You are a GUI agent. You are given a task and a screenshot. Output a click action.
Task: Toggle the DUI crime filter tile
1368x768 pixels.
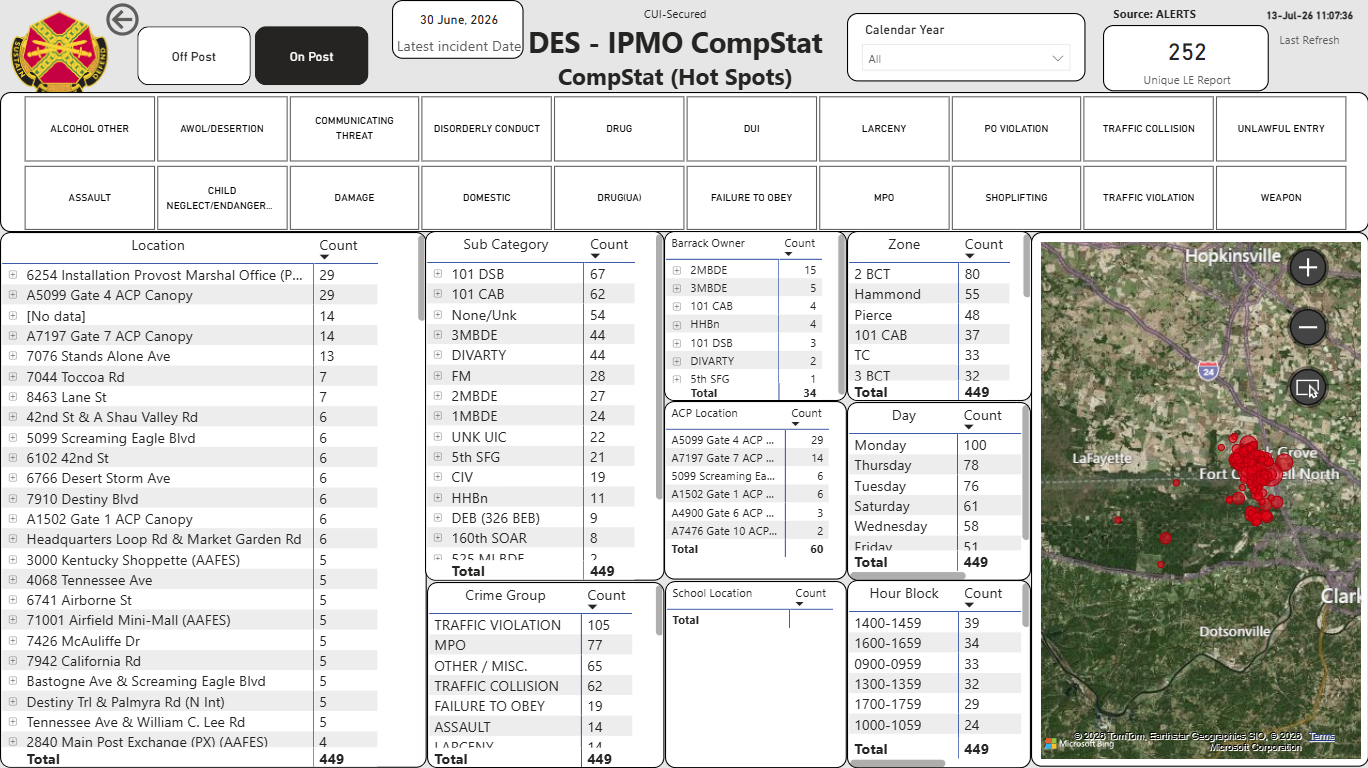click(751, 129)
